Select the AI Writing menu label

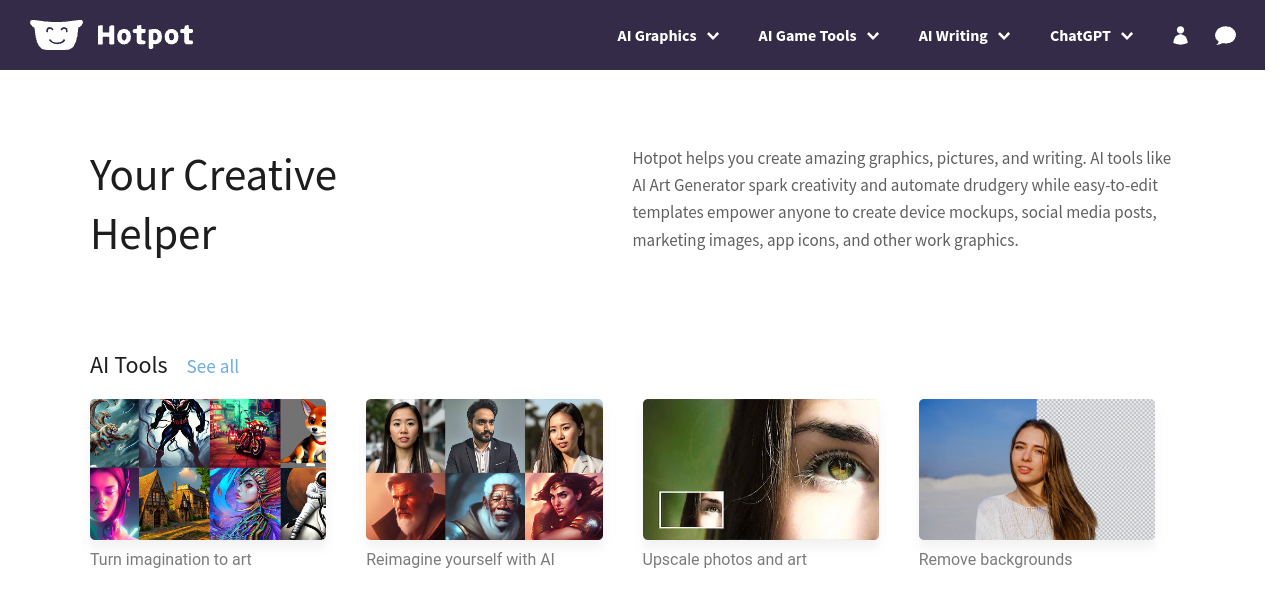953,36
